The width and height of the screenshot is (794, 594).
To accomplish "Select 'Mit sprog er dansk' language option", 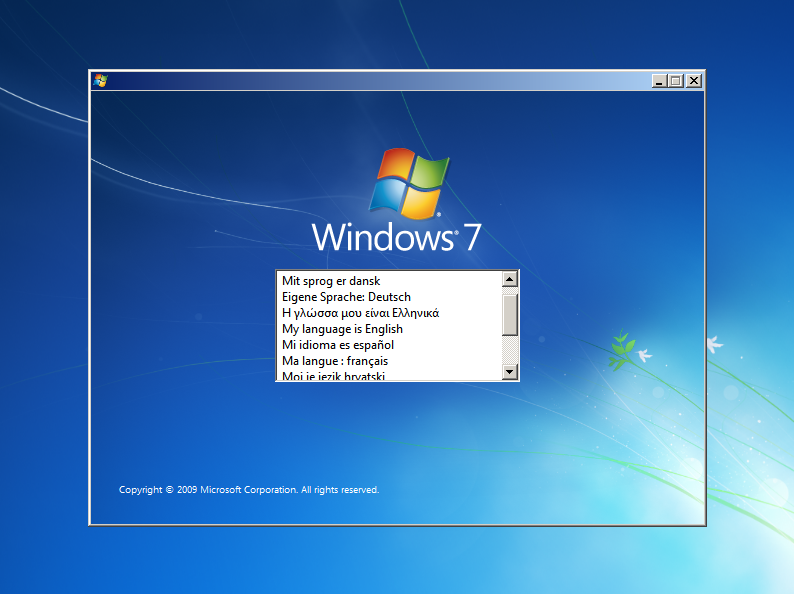I will (x=389, y=281).
